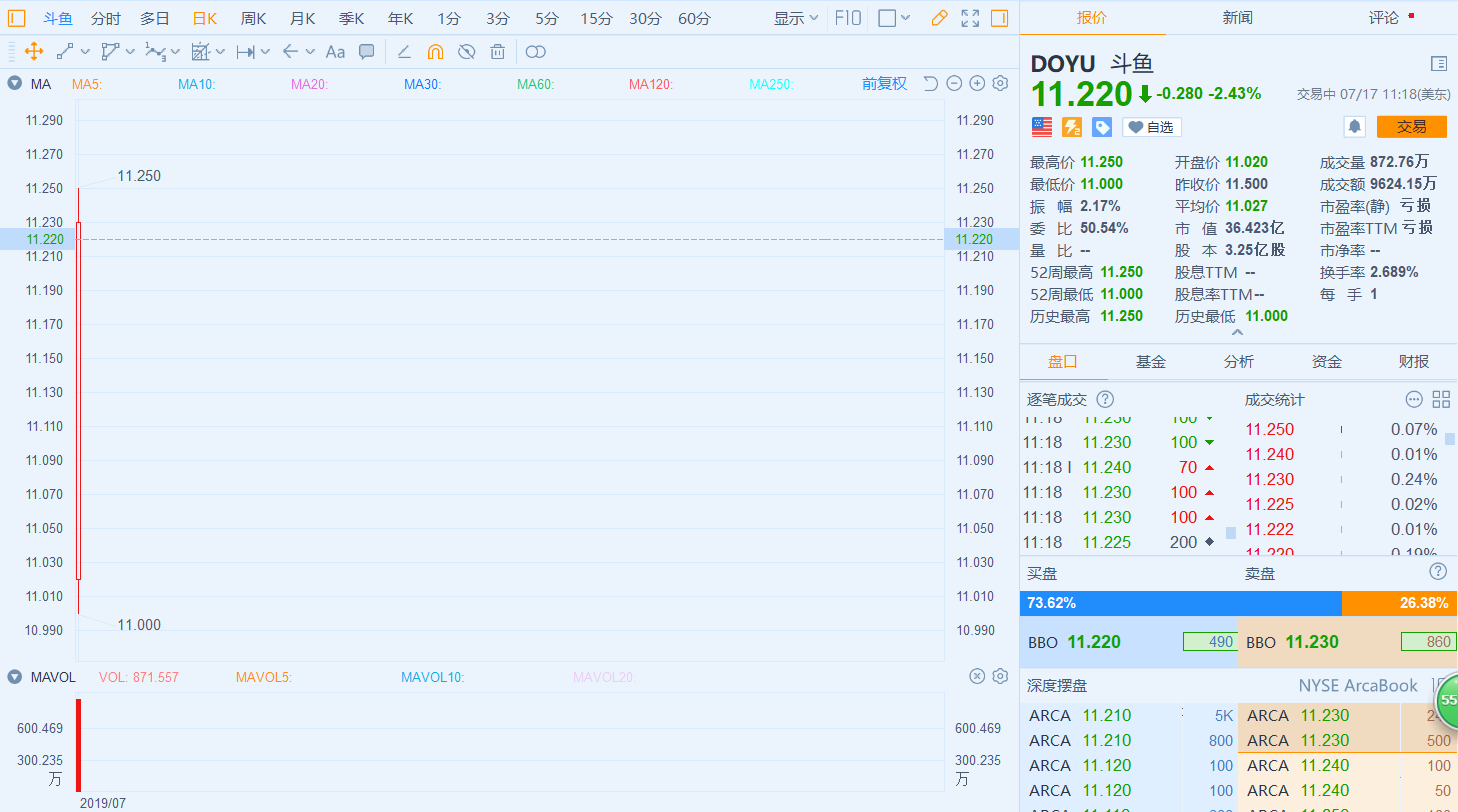Reset chart with undo arrow icon
Viewport: 1458px width, 812px height.
pyautogui.click(x=930, y=84)
